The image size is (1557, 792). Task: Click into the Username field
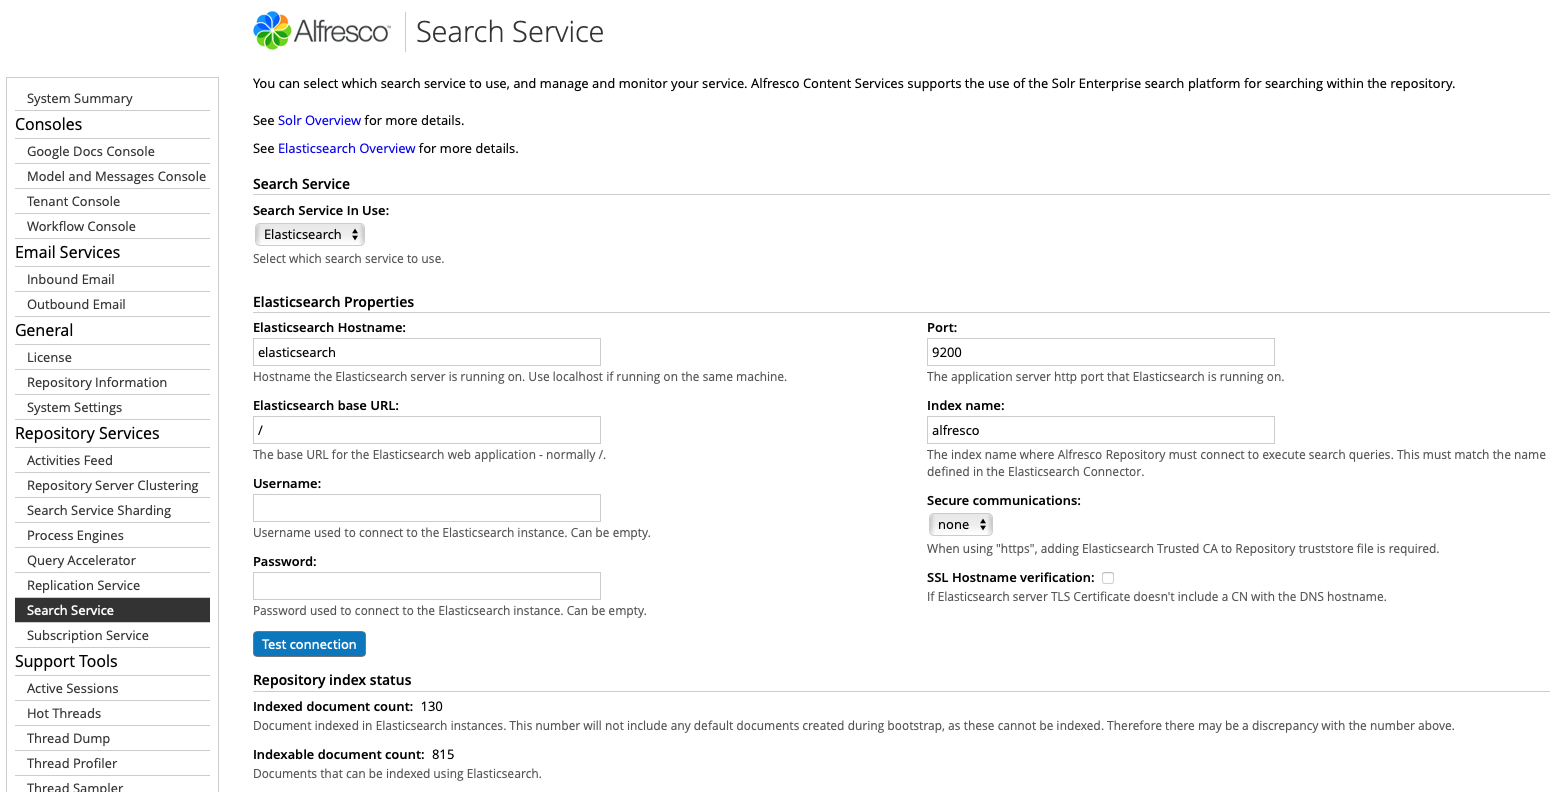427,508
